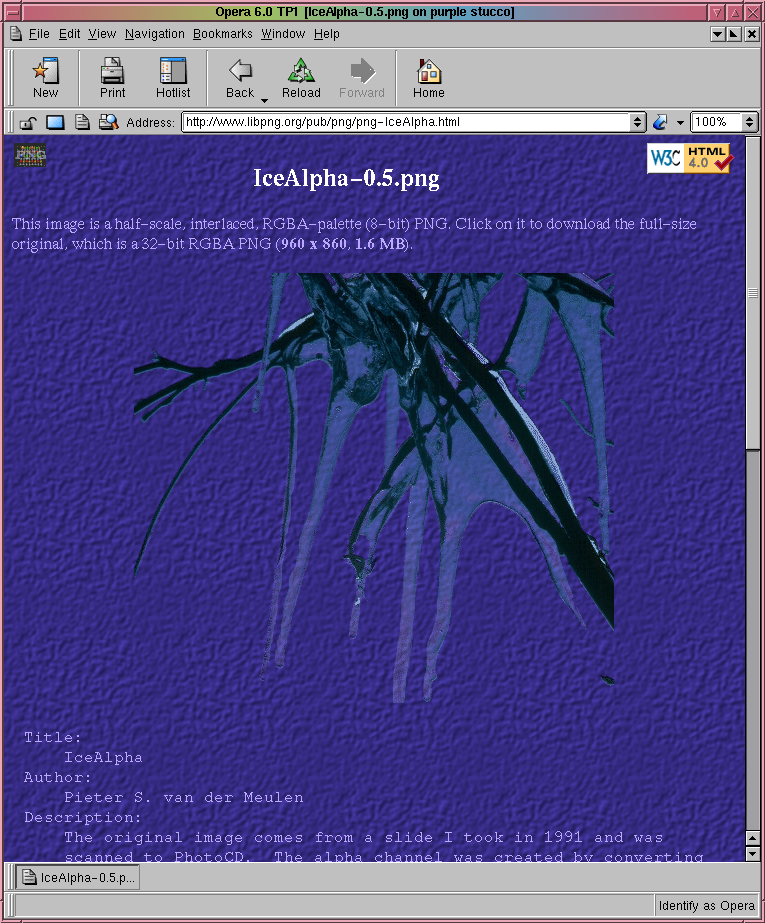765x923 pixels.
Task: Toggle document mode with the page icon
Action: click(82, 122)
